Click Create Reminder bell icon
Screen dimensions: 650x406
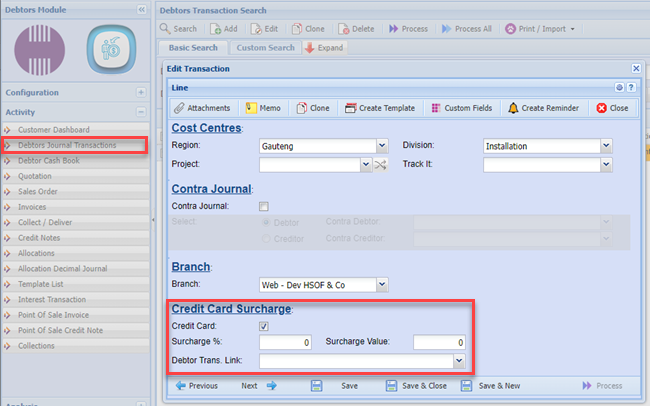pos(513,108)
